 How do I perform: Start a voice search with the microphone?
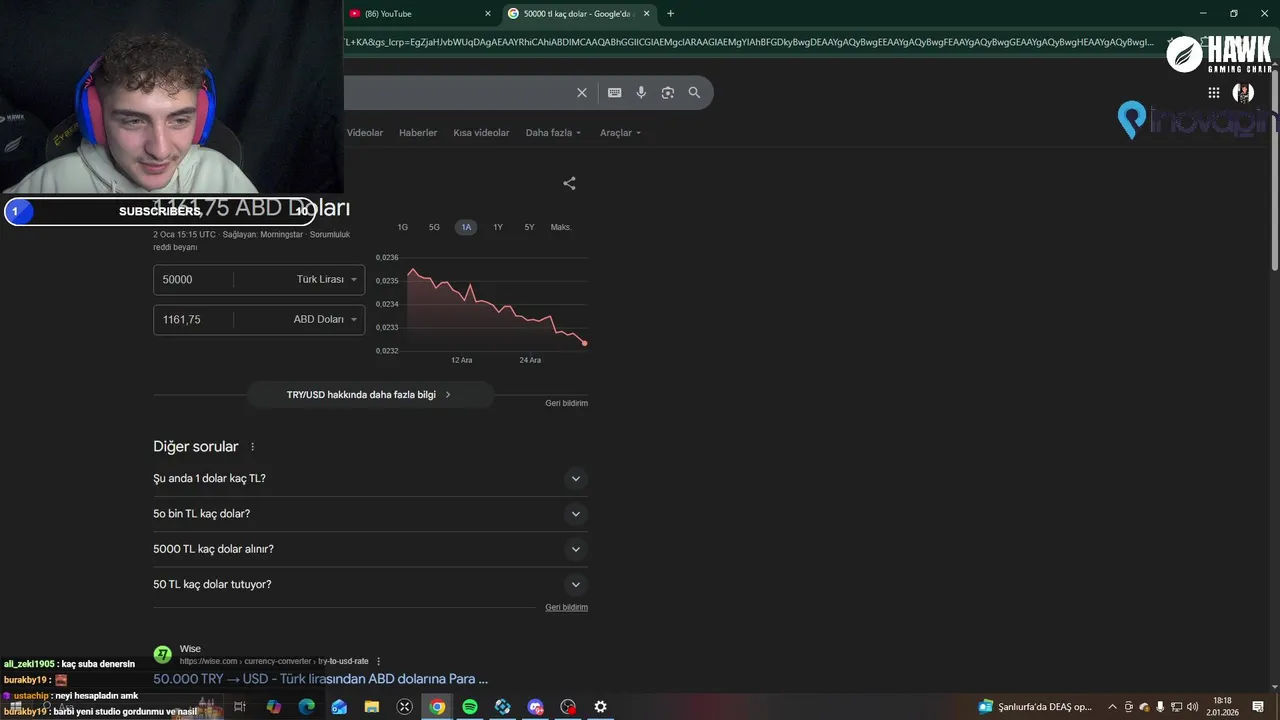click(x=641, y=93)
